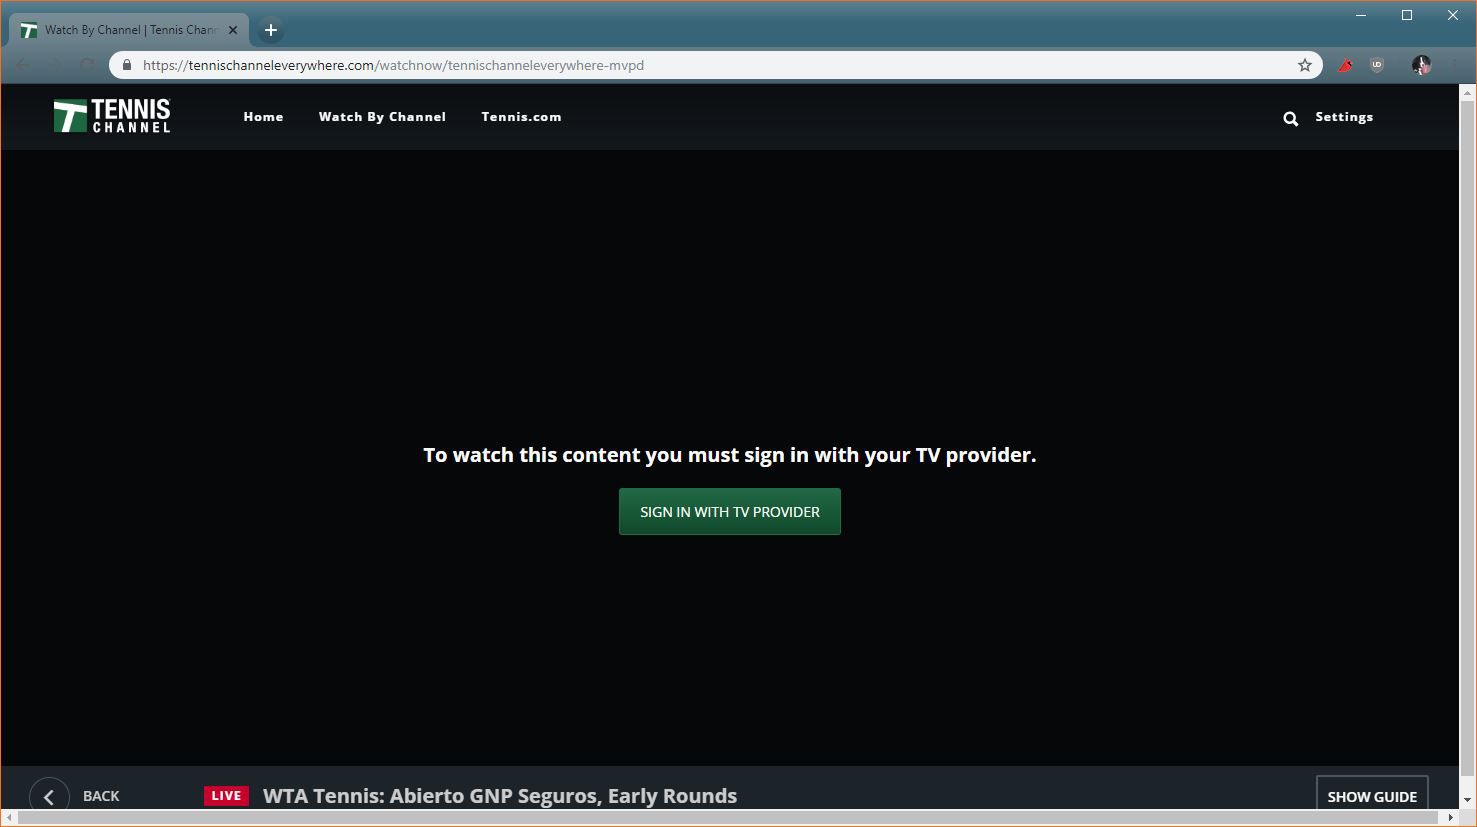Minimize the browser window
1477x827 pixels.
[x=1361, y=15]
